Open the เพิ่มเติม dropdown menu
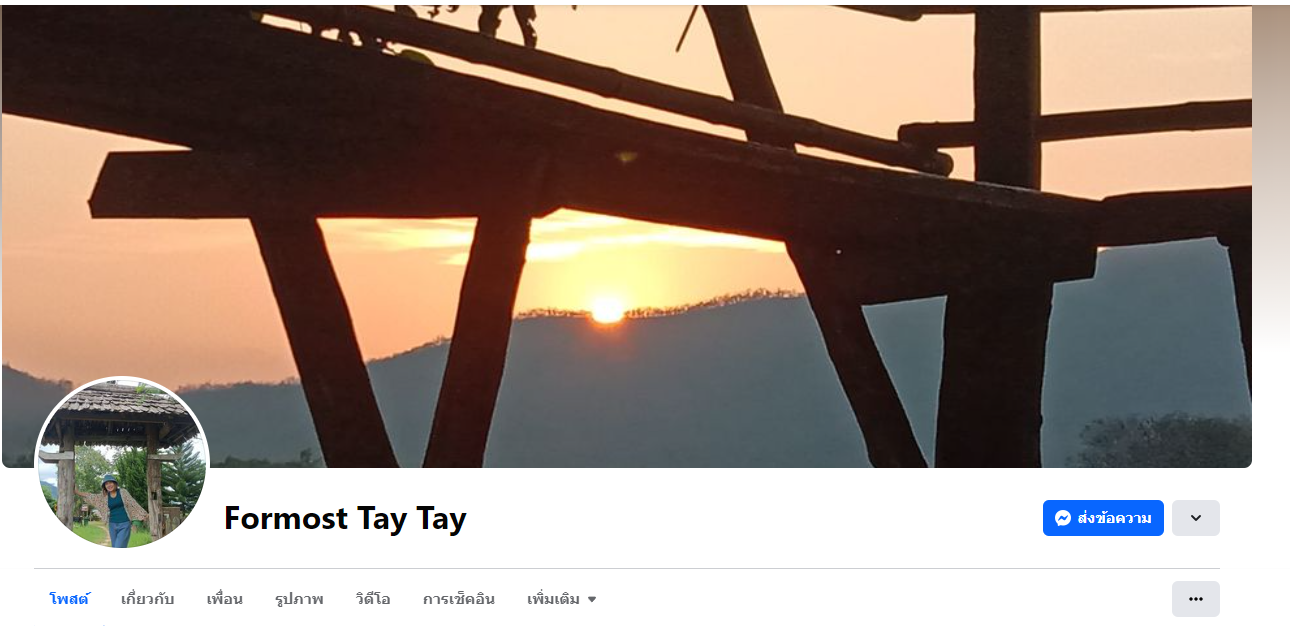 point(562,599)
